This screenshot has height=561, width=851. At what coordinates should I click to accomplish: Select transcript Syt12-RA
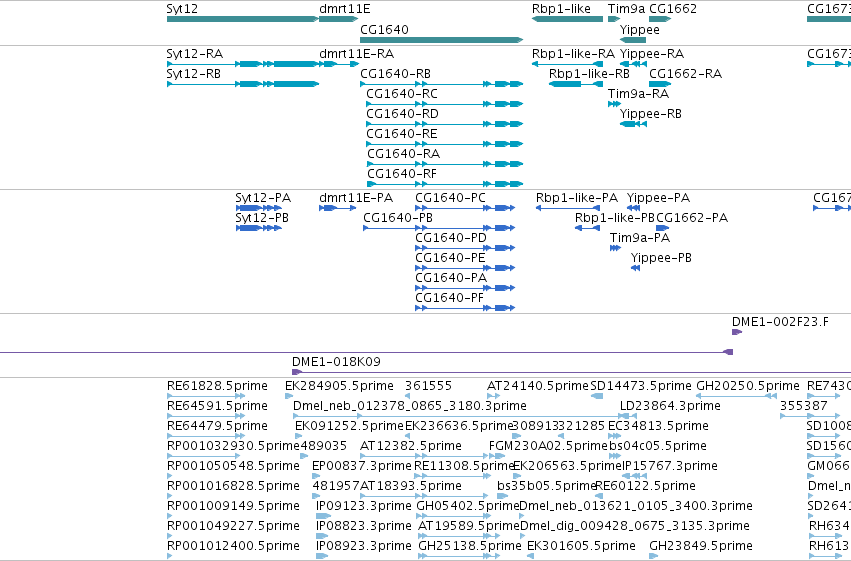tap(243, 64)
